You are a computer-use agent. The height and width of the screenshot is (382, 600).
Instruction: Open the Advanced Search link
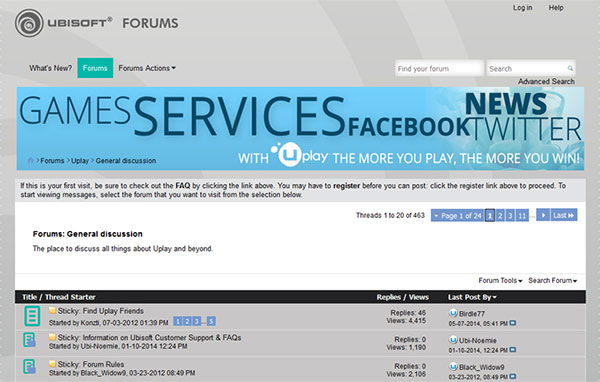point(546,82)
